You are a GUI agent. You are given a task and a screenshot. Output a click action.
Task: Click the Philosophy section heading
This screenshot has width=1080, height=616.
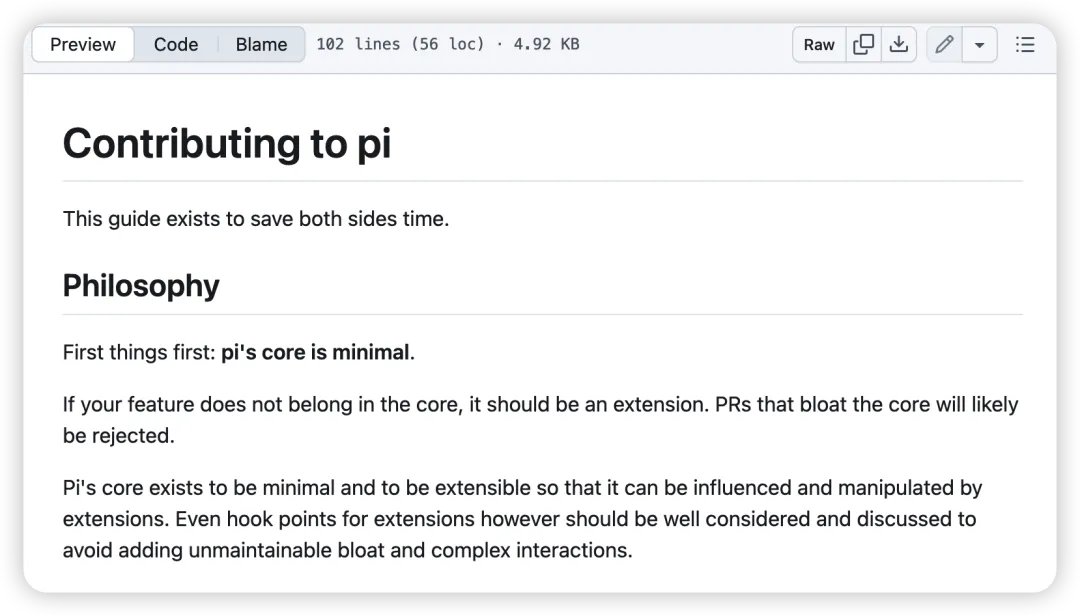pos(141,285)
